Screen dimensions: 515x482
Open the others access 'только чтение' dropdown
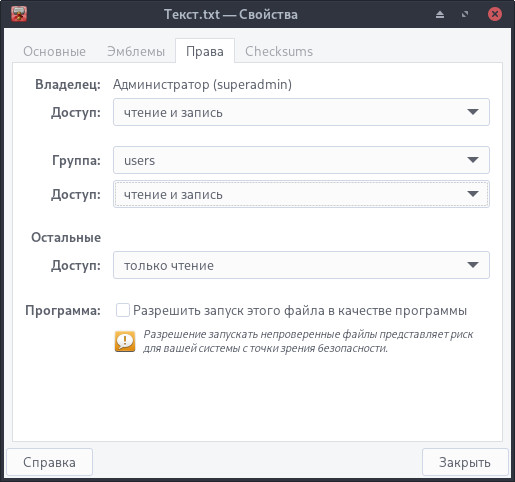pyautogui.click(x=301, y=265)
